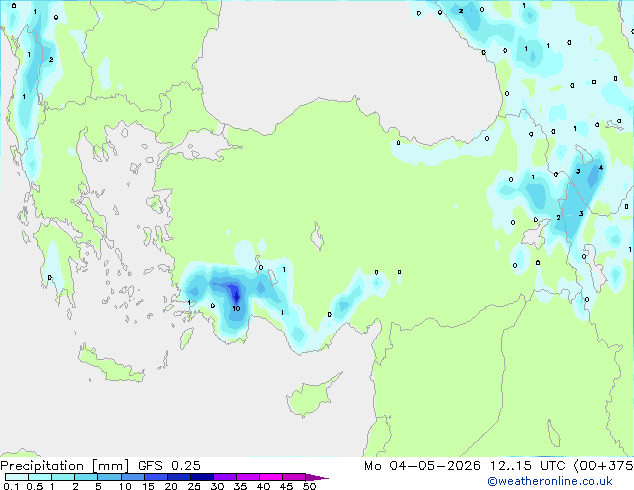634x490 pixels.
Task: Click the '(00+375' forecast offset text
Action: pyautogui.click(x=603, y=466)
